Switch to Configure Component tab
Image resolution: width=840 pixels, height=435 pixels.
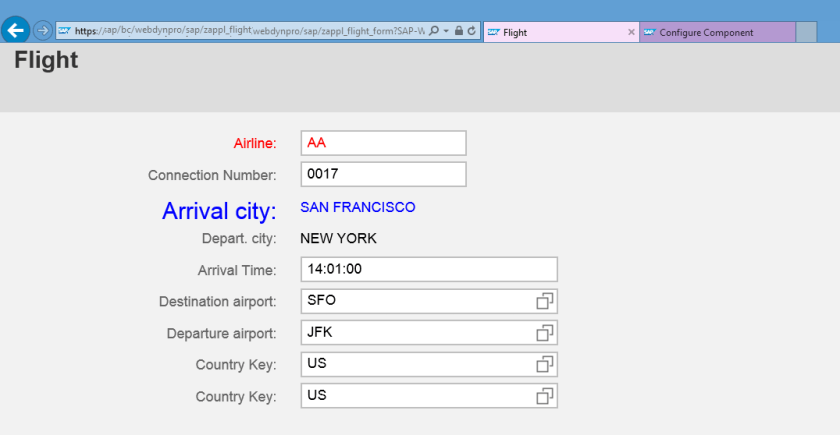click(x=717, y=32)
